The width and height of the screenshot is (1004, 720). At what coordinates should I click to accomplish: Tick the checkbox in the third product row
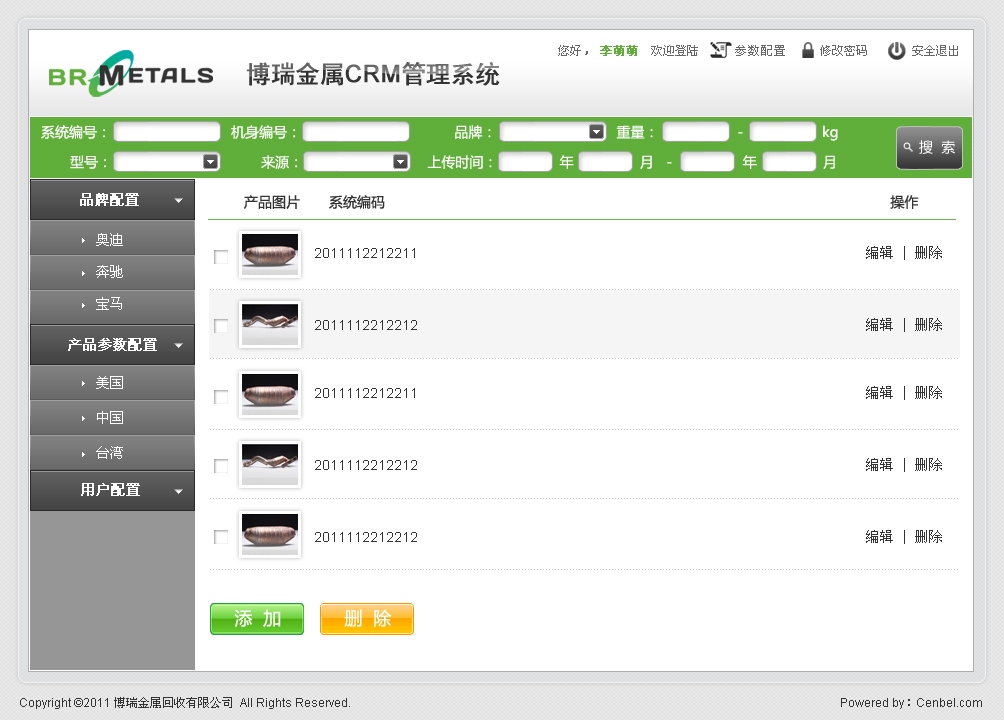[221, 397]
